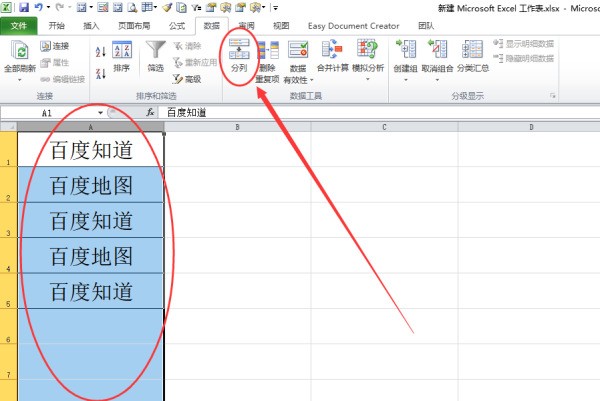
Task: Click the 编辑链接 edit links button
Action: pos(63,79)
